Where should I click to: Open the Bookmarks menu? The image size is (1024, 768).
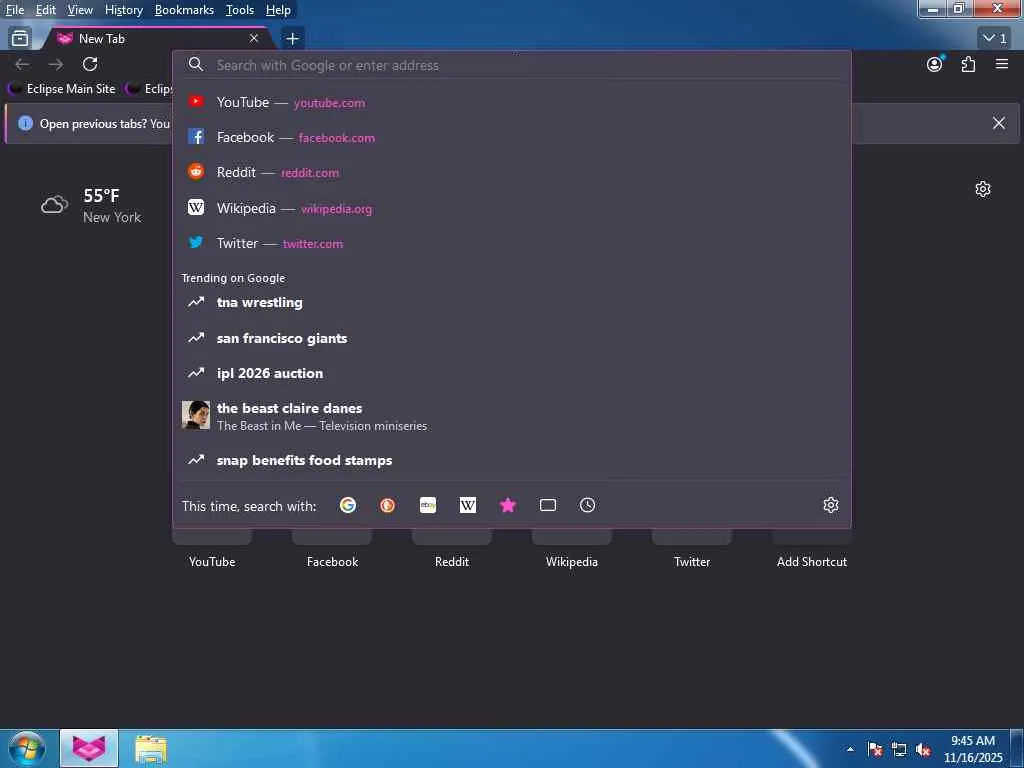(x=184, y=10)
